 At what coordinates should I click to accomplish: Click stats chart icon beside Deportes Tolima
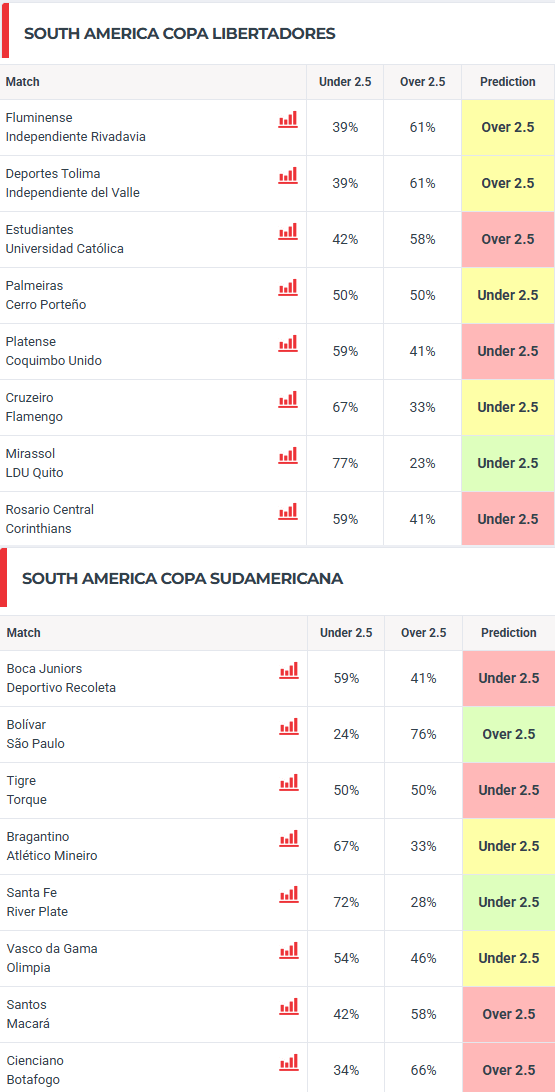pyautogui.click(x=288, y=175)
